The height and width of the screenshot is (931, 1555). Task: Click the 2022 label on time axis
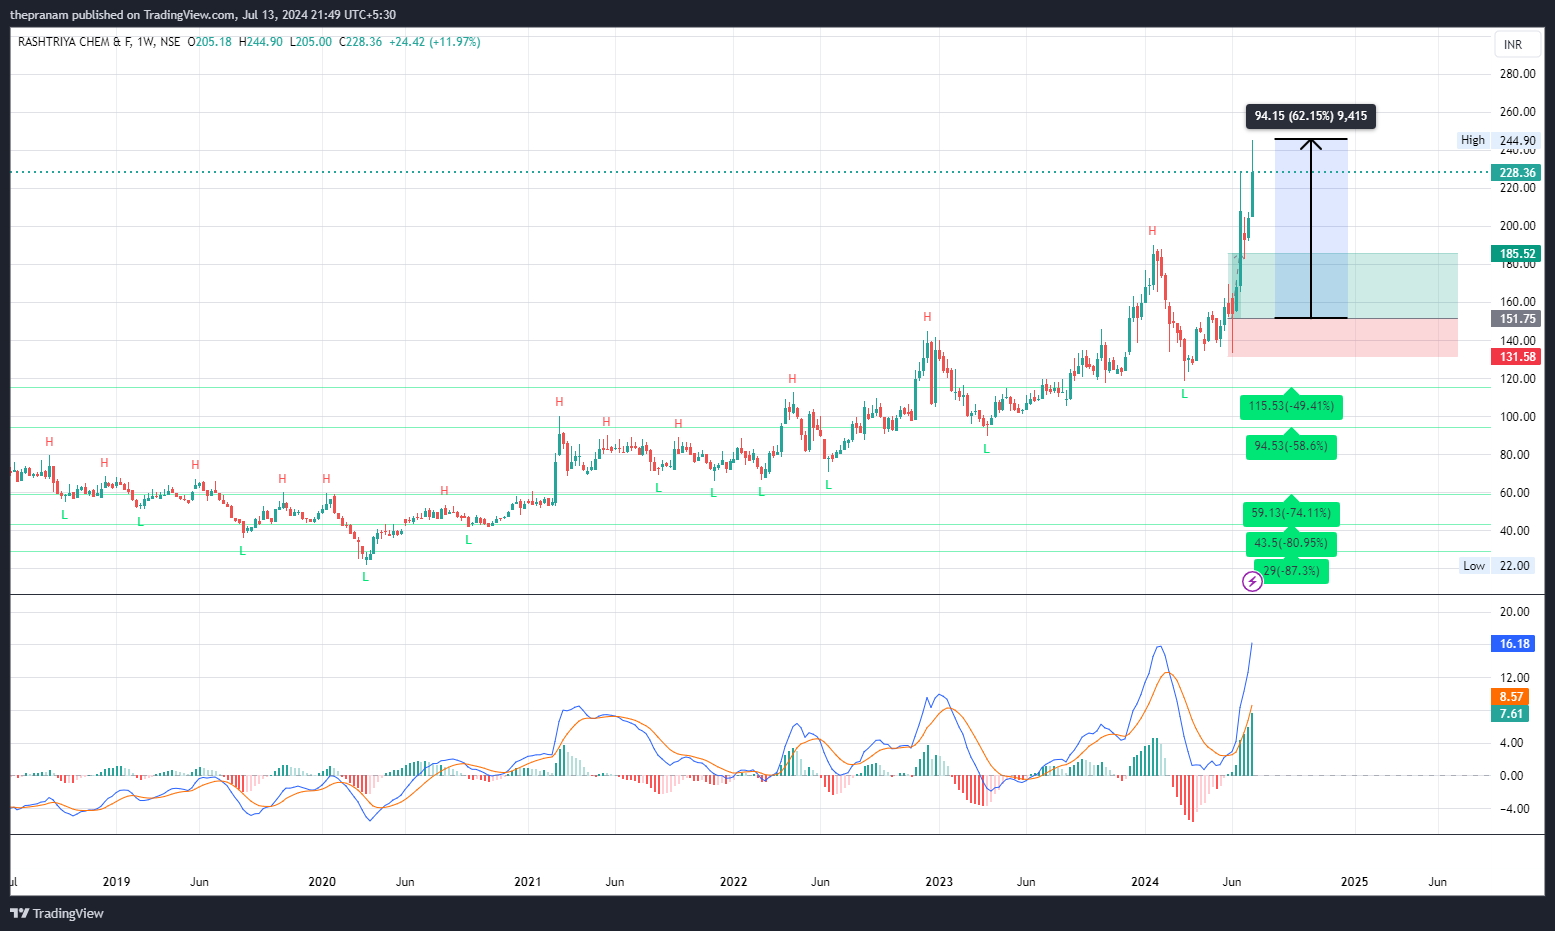(734, 882)
